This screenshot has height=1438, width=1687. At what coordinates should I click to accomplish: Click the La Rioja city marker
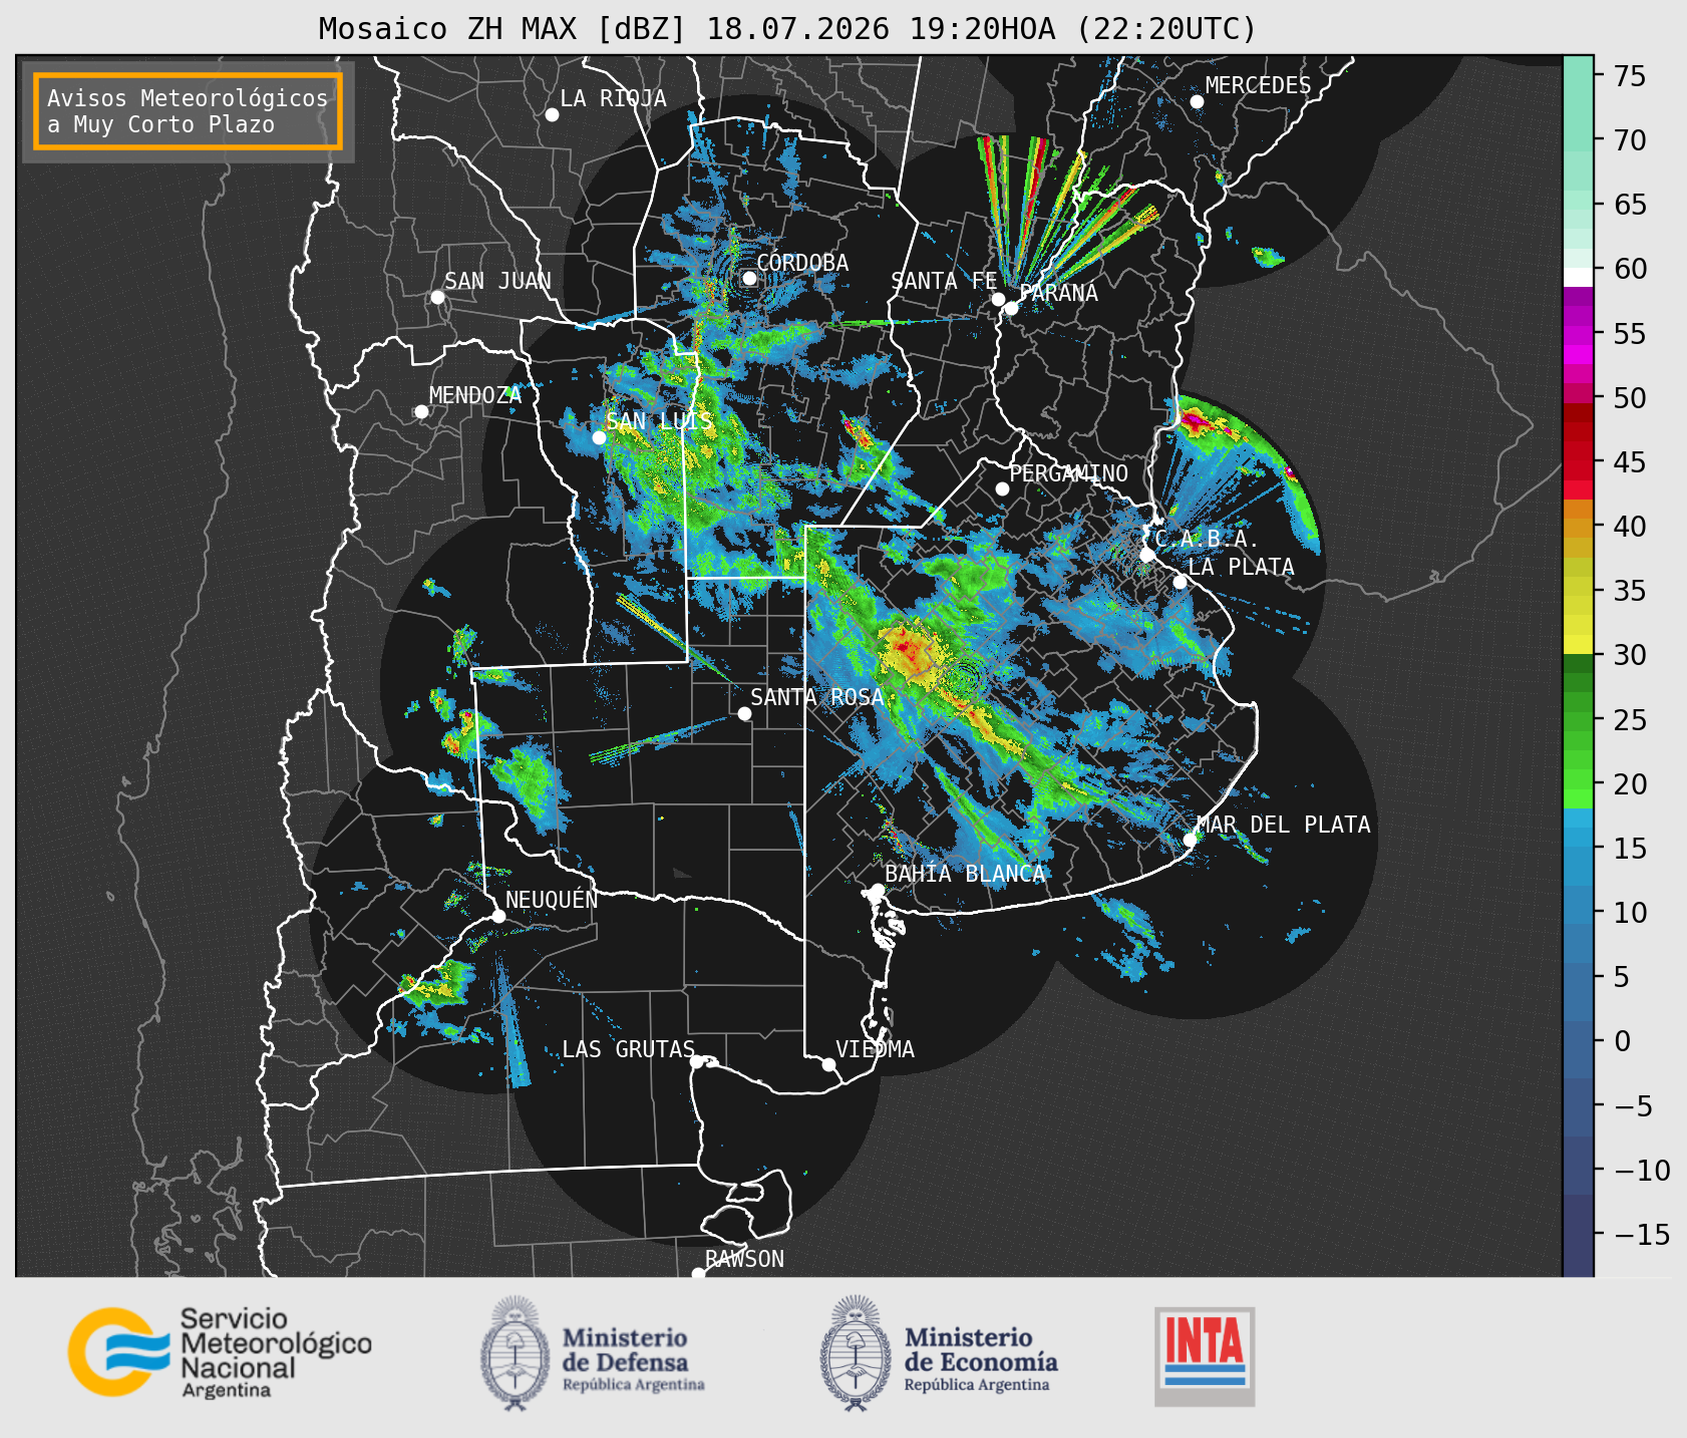tap(551, 115)
